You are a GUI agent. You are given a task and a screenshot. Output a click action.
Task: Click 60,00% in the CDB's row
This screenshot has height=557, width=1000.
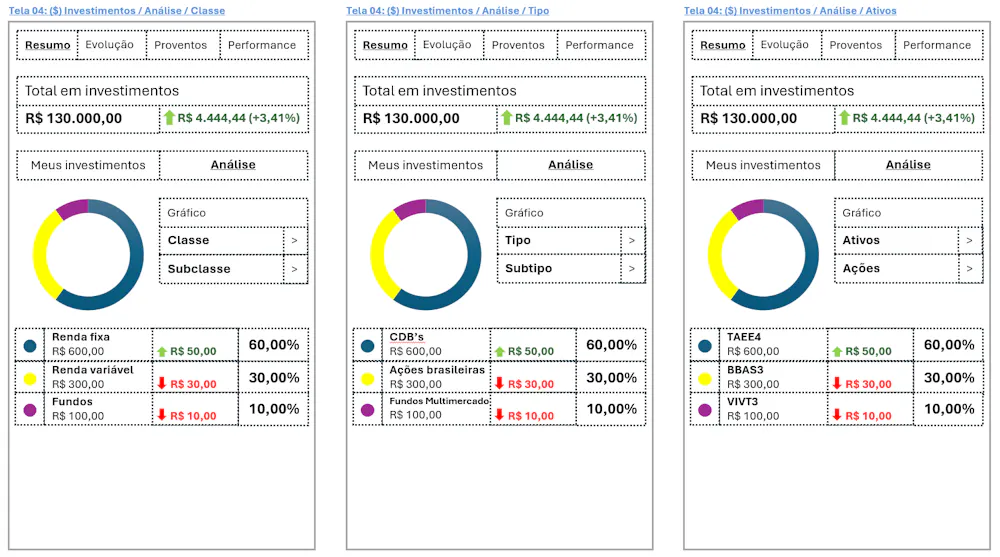coord(611,345)
